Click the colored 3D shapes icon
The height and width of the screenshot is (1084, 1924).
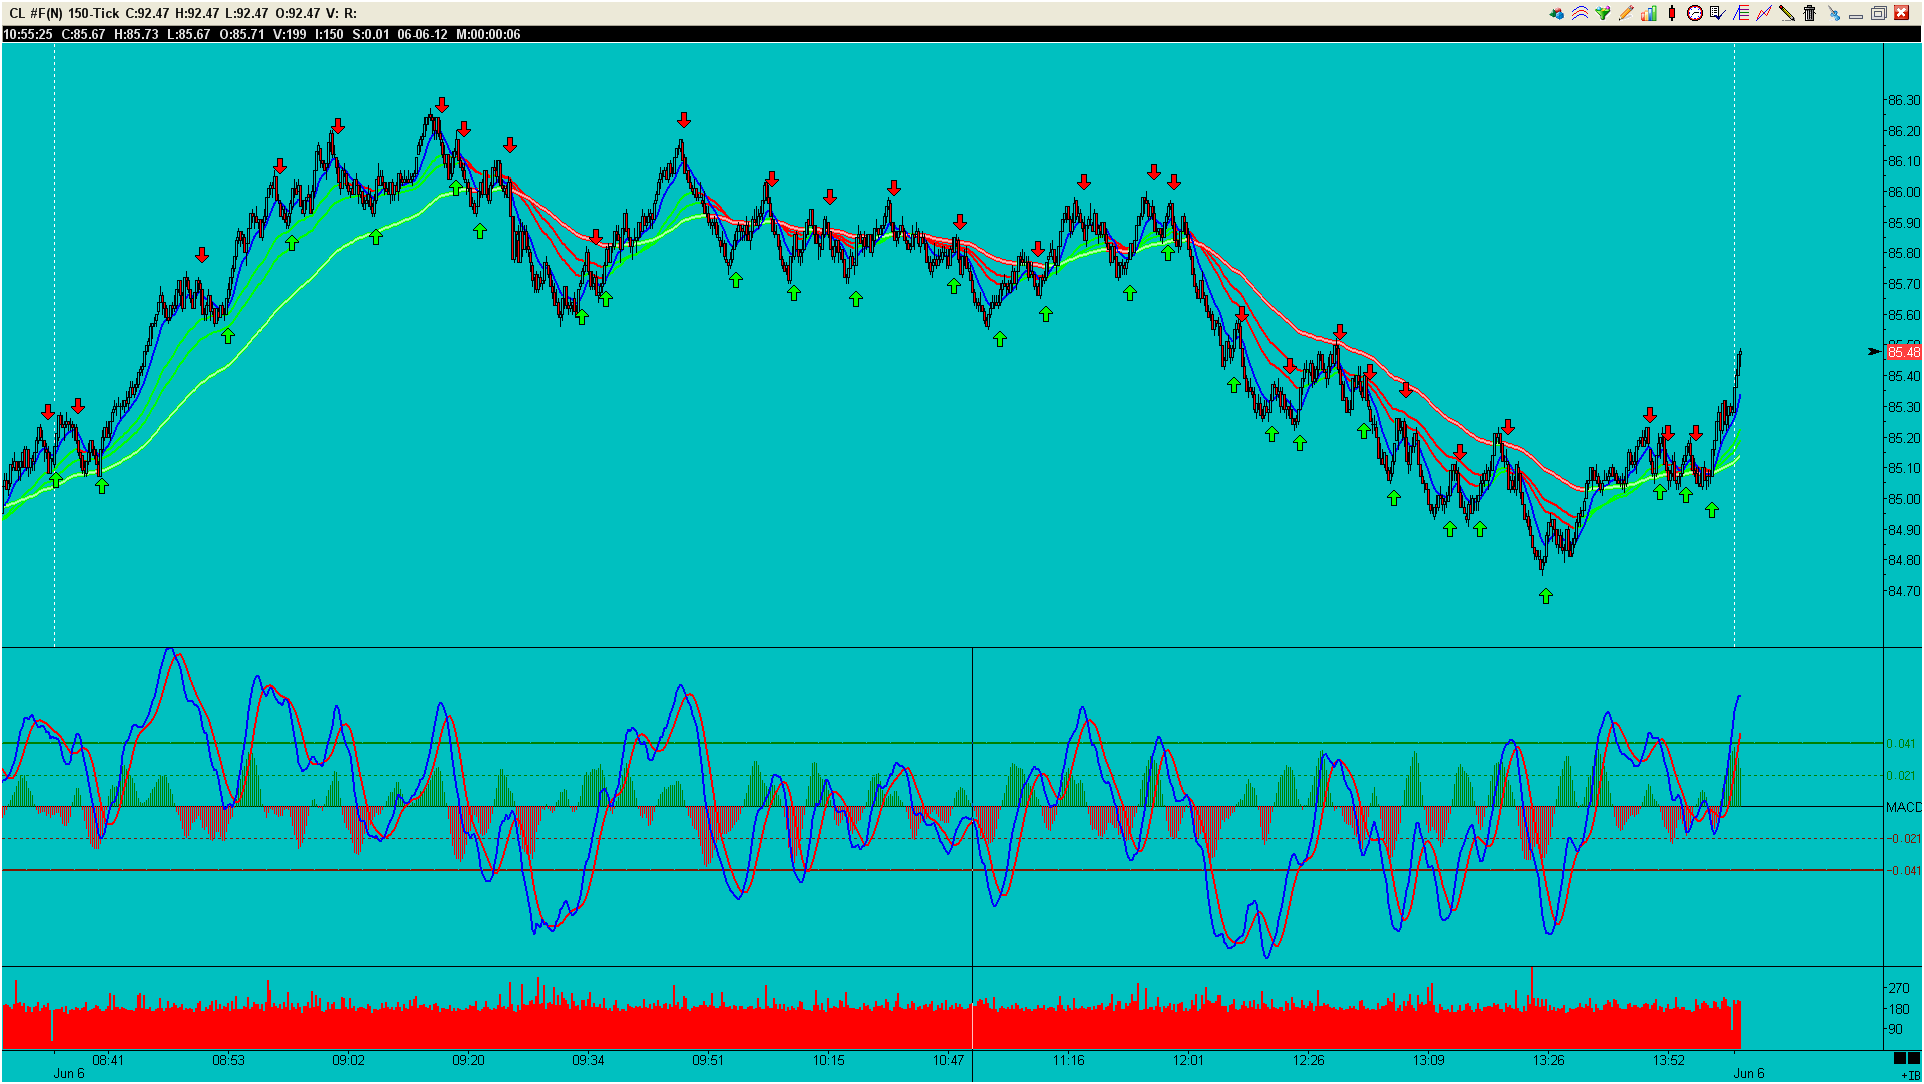(1557, 13)
